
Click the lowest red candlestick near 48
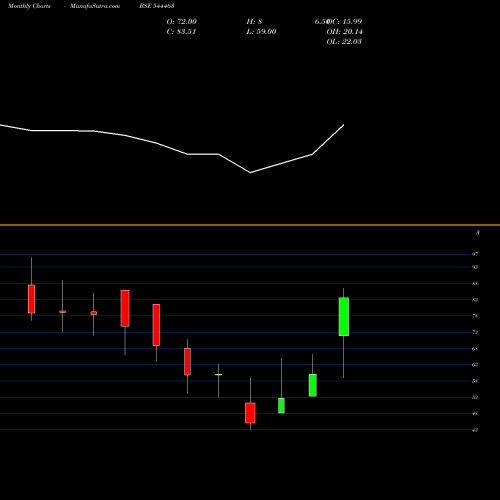click(250, 413)
